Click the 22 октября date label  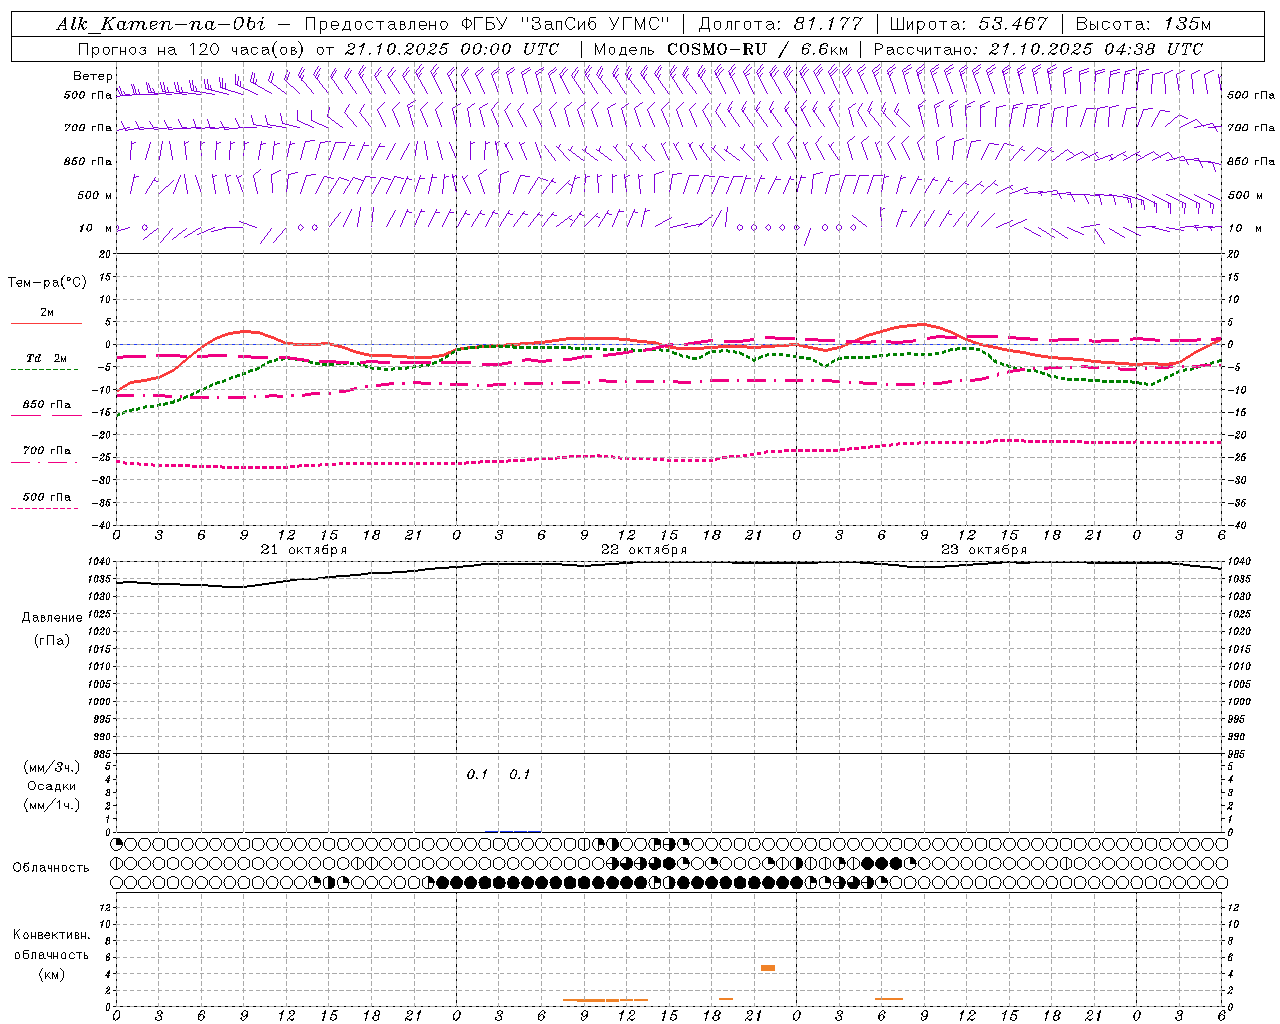(643, 550)
